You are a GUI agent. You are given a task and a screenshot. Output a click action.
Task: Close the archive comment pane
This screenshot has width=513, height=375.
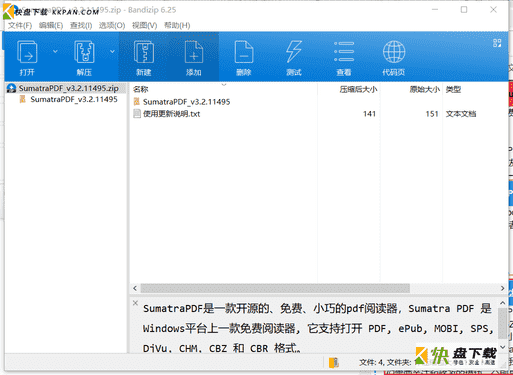click(135, 303)
